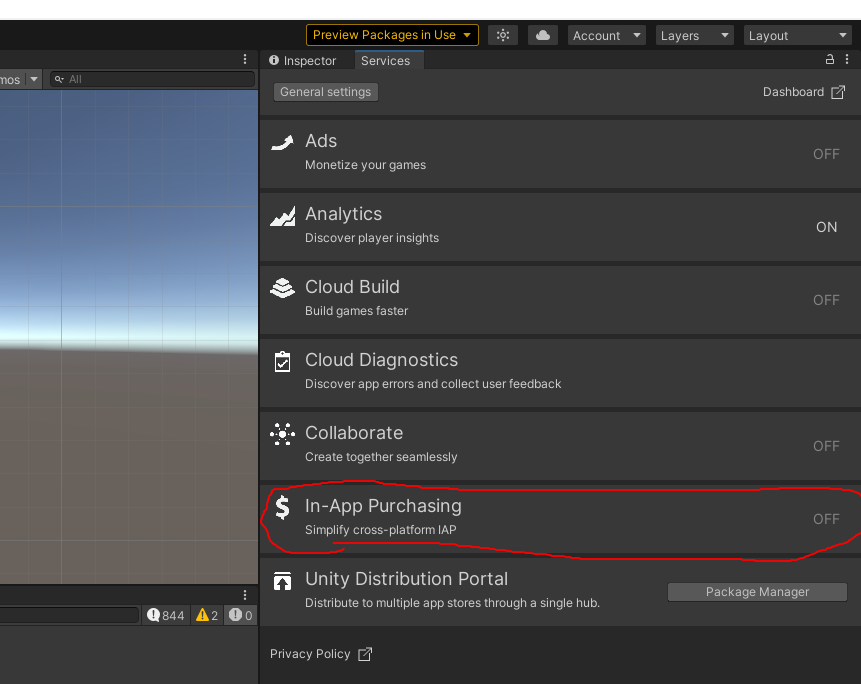
Task: Click the lock icon on Services panel
Action: click(830, 59)
